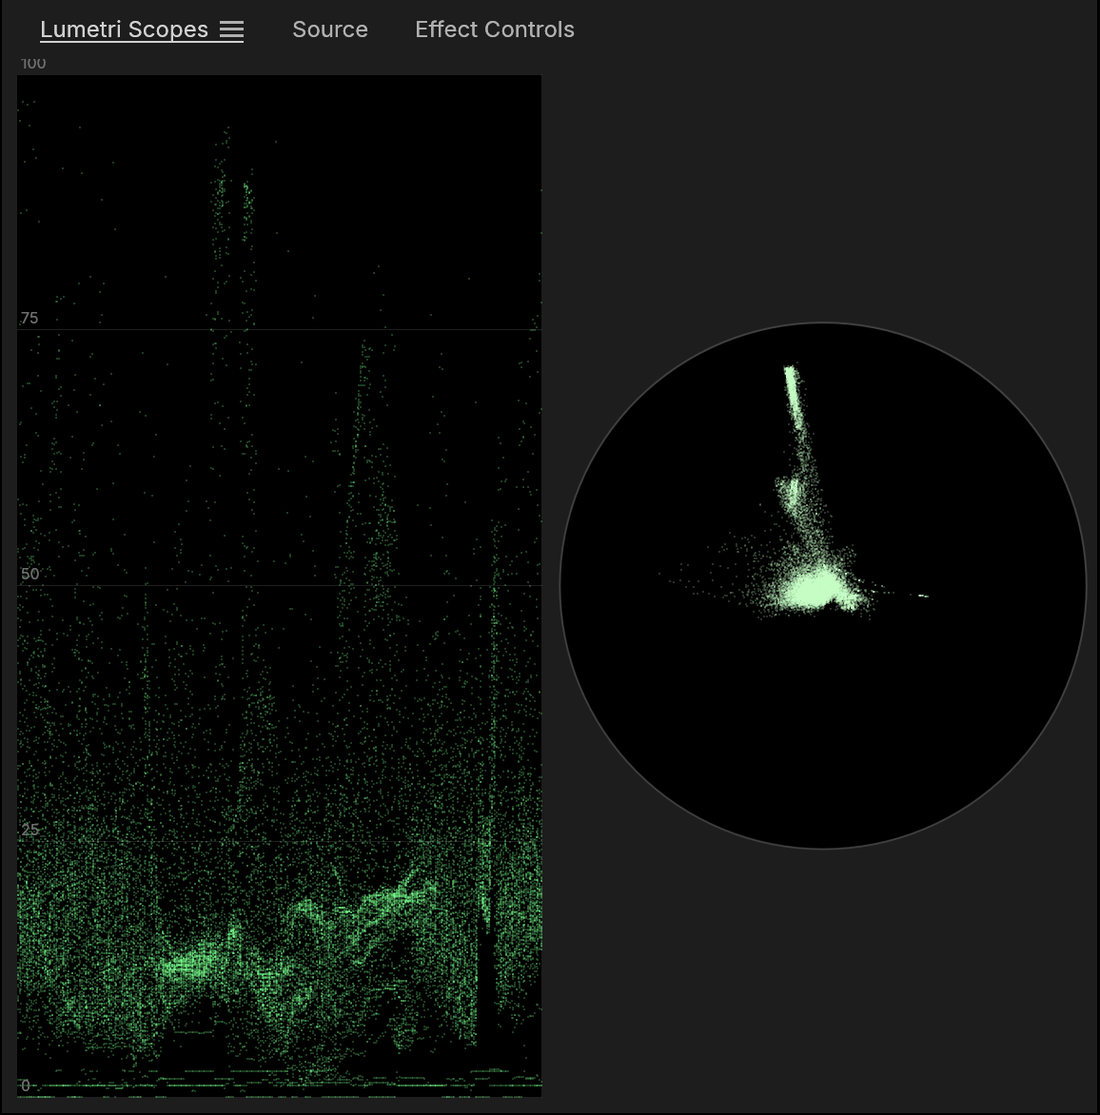Switch to the Effect Controls tab
This screenshot has width=1100, height=1115.
pyautogui.click(x=494, y=30)
